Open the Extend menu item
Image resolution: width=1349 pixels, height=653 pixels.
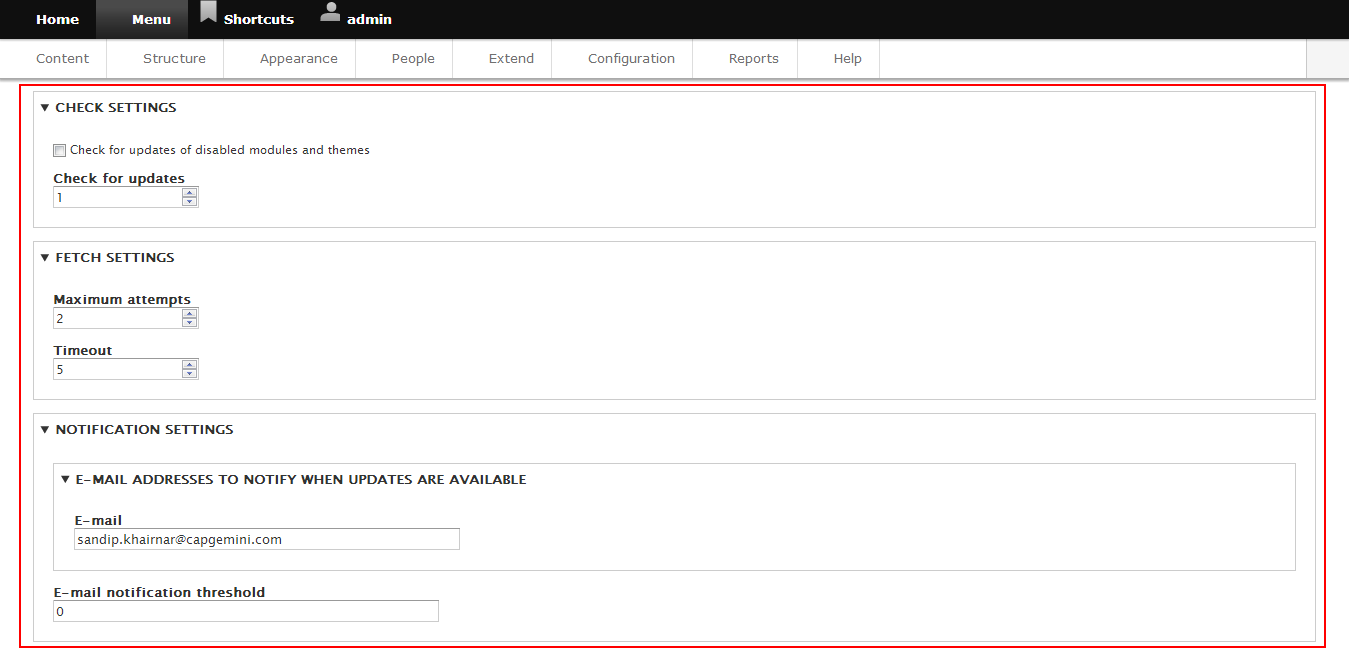point(511,59)
